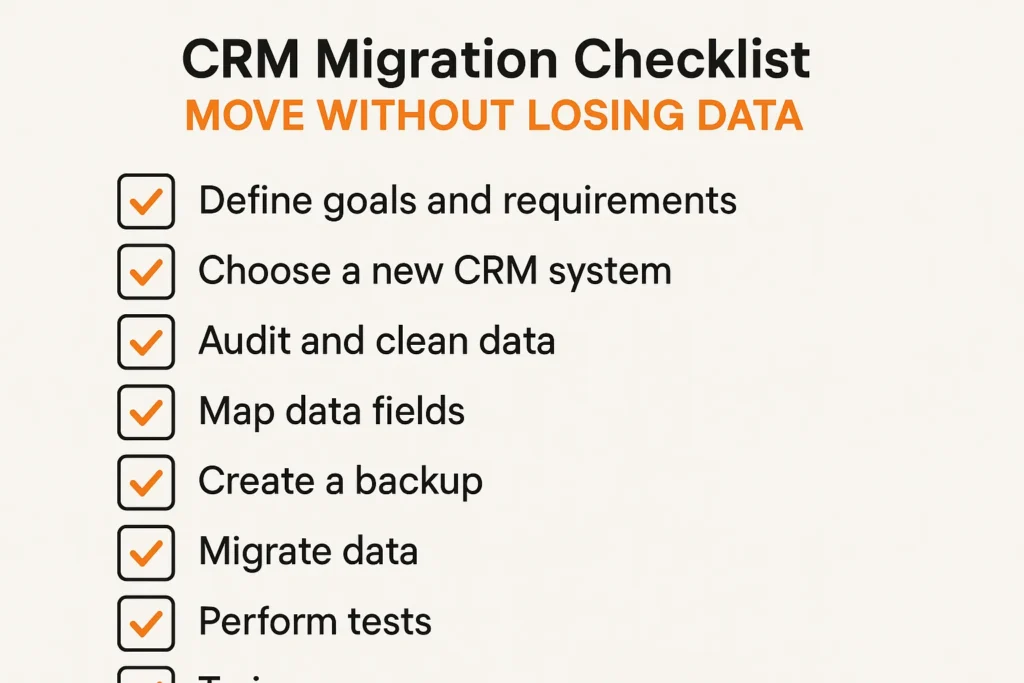The height and width of the screenshot is (683, 1024).
Task: Toggle the 'Create a backup' checkbox
Action: click(x=146, y=481)
